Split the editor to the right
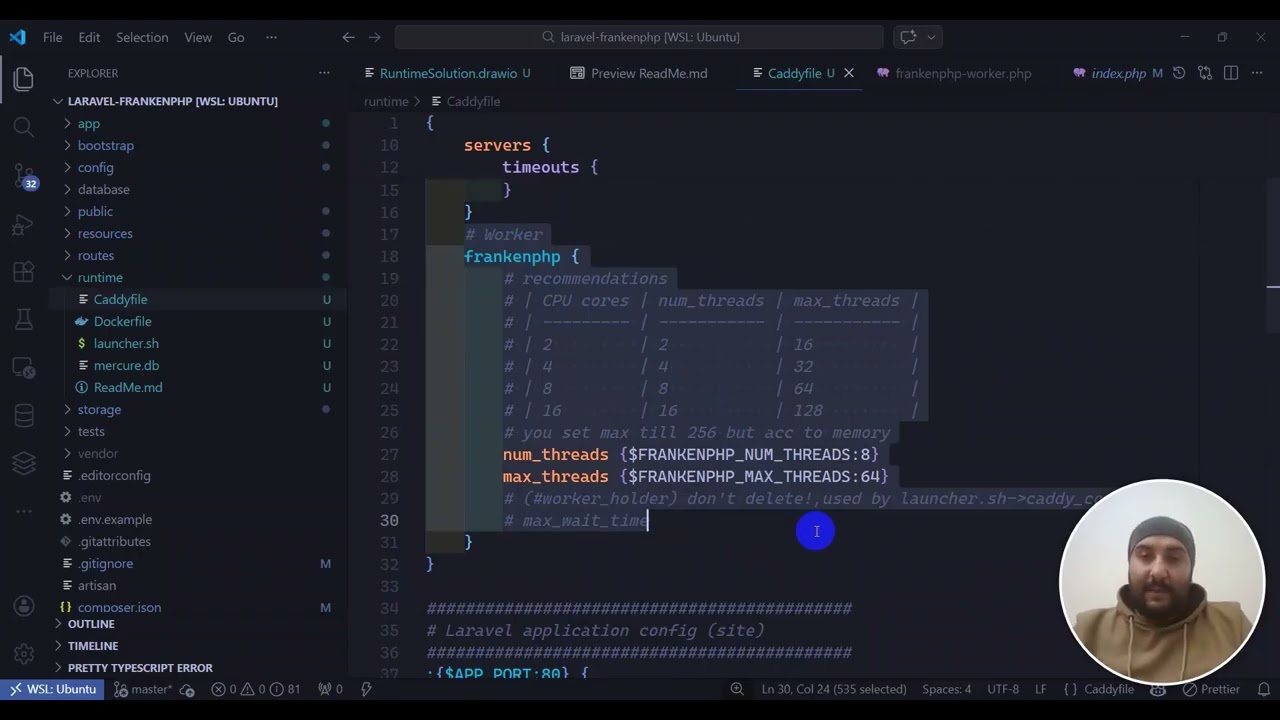Viewport: 1280px width, 720px height. coord(1231,73)
